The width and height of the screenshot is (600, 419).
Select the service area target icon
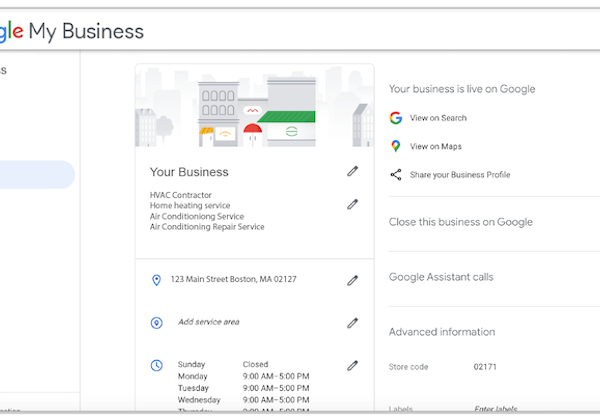click(x=156, y=323)
